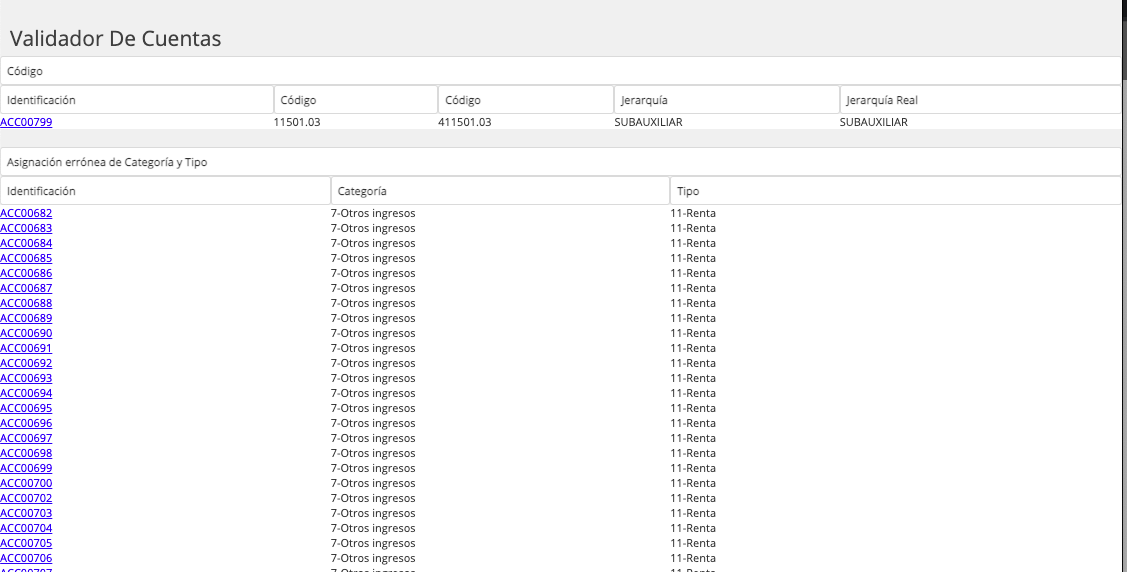Open account link ACC00799
This screenshot has width=1127, height=572.
(26, 122)
